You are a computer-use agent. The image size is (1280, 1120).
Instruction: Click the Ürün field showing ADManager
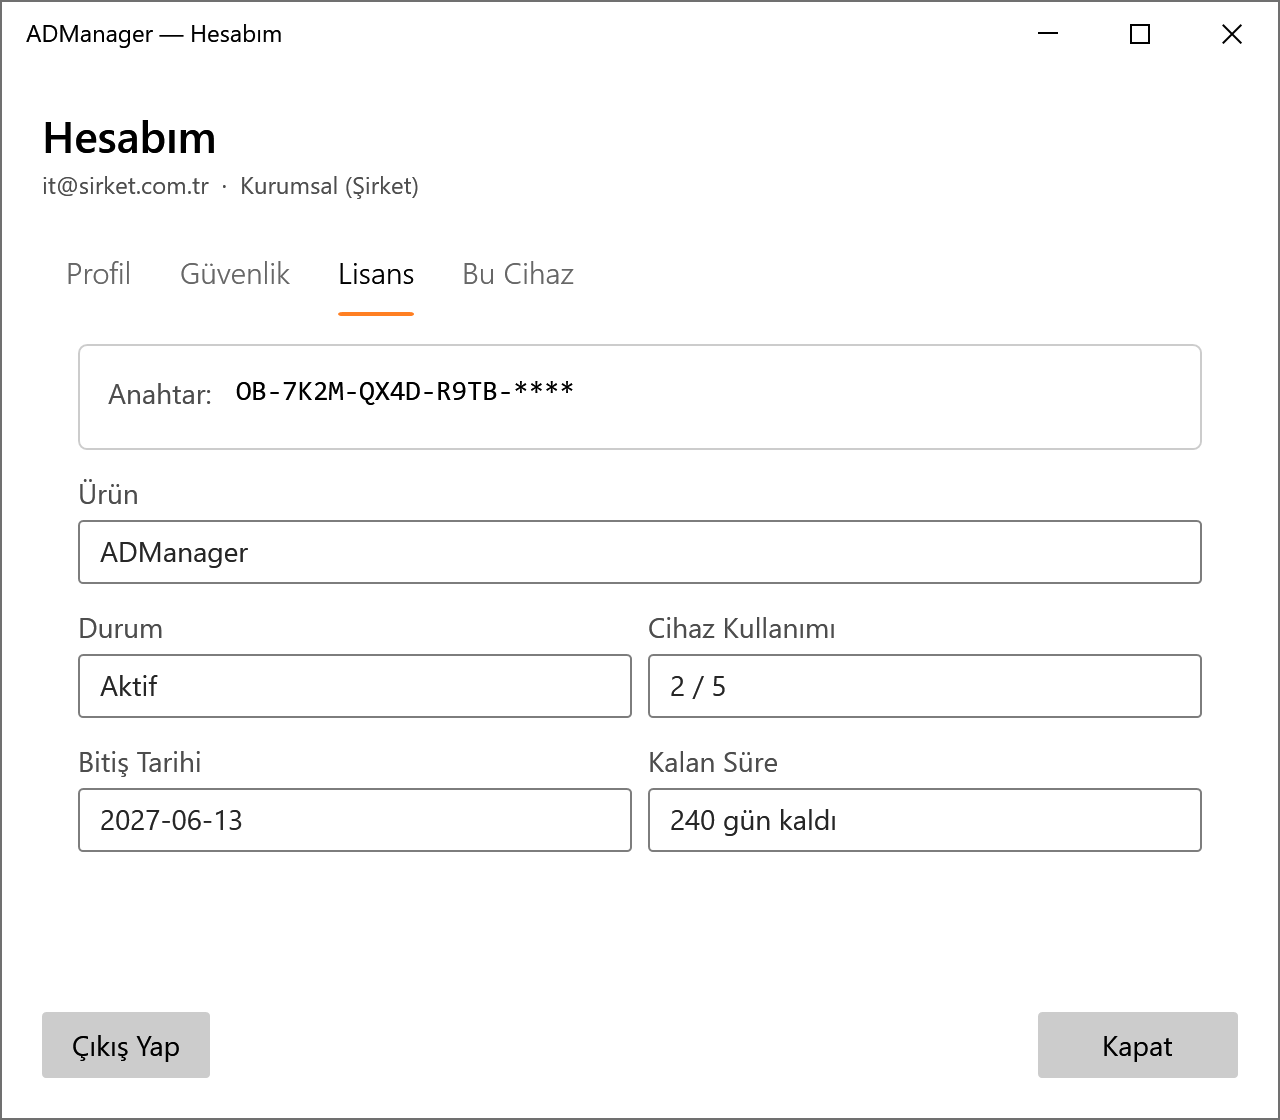click(640, 552)
